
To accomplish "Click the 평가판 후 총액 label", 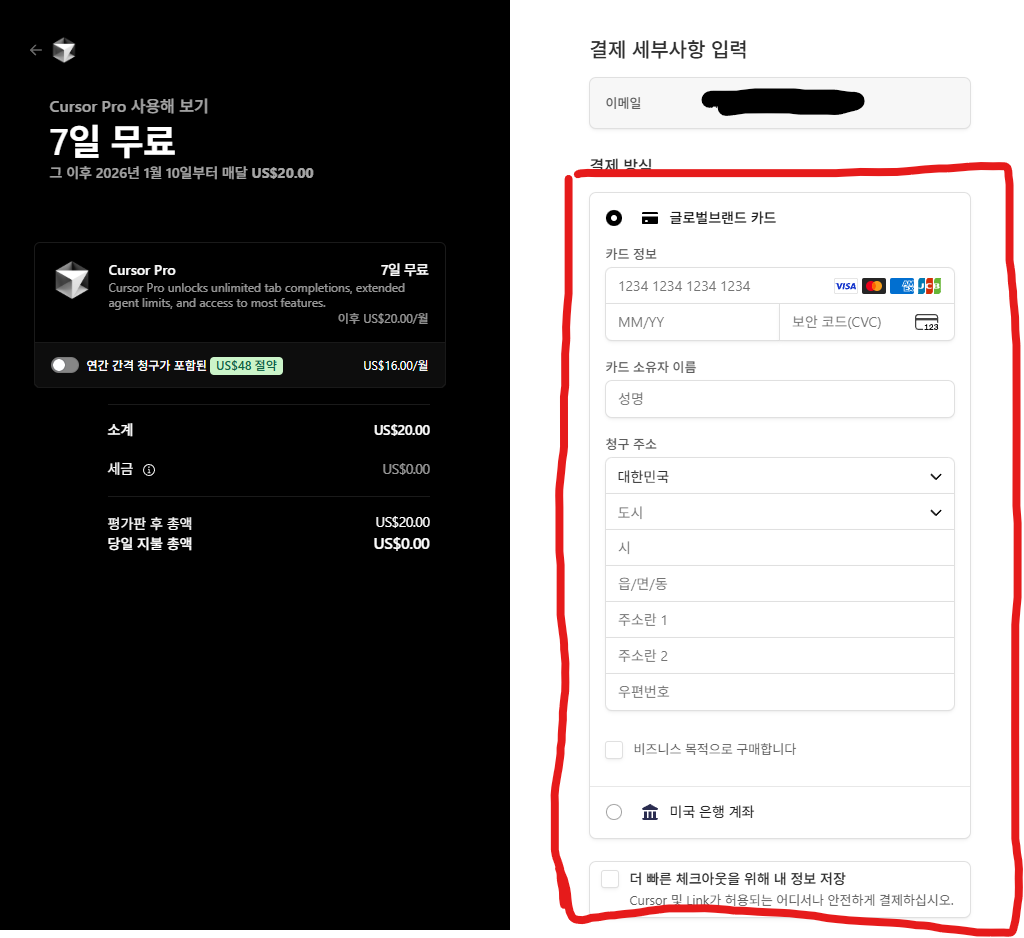I will pos(150,523).
